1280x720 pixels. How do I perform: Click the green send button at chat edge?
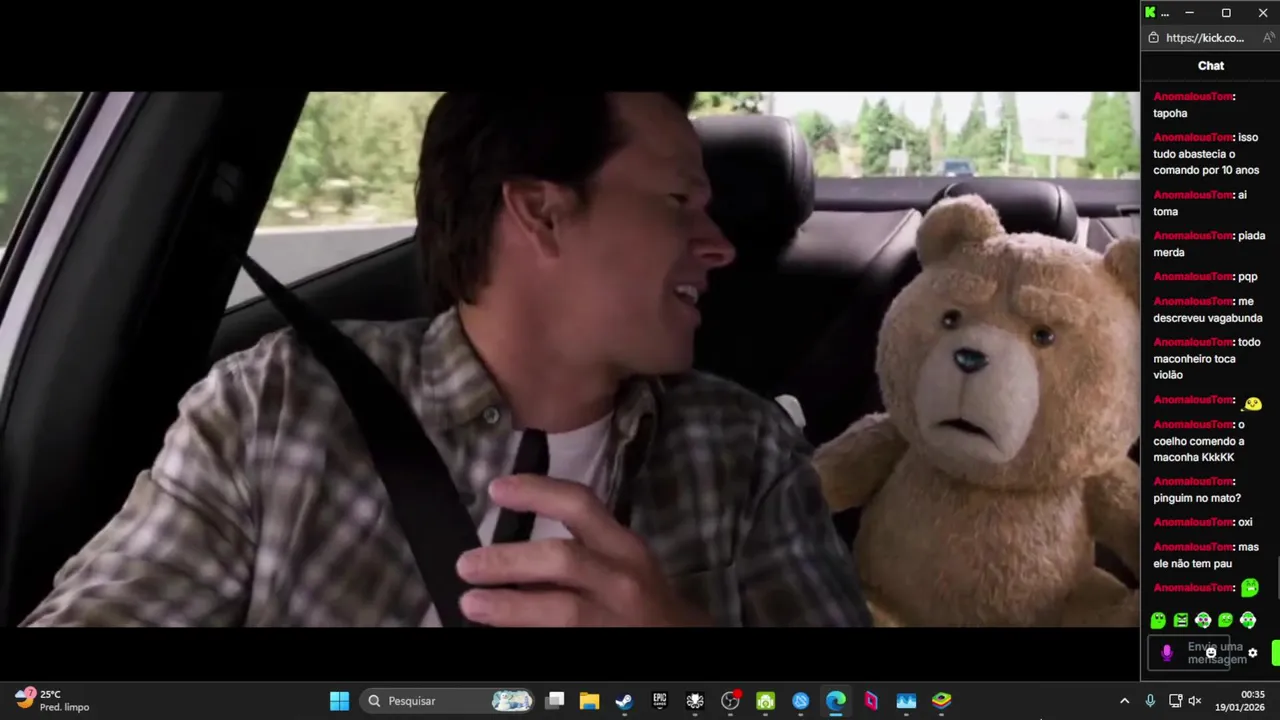tap(1276, 653)
